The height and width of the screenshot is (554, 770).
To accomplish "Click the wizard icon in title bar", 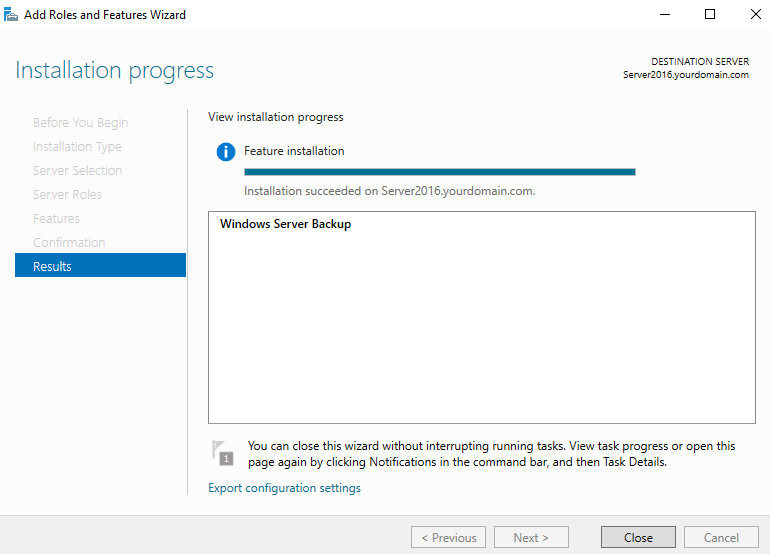I will [11, 15].
